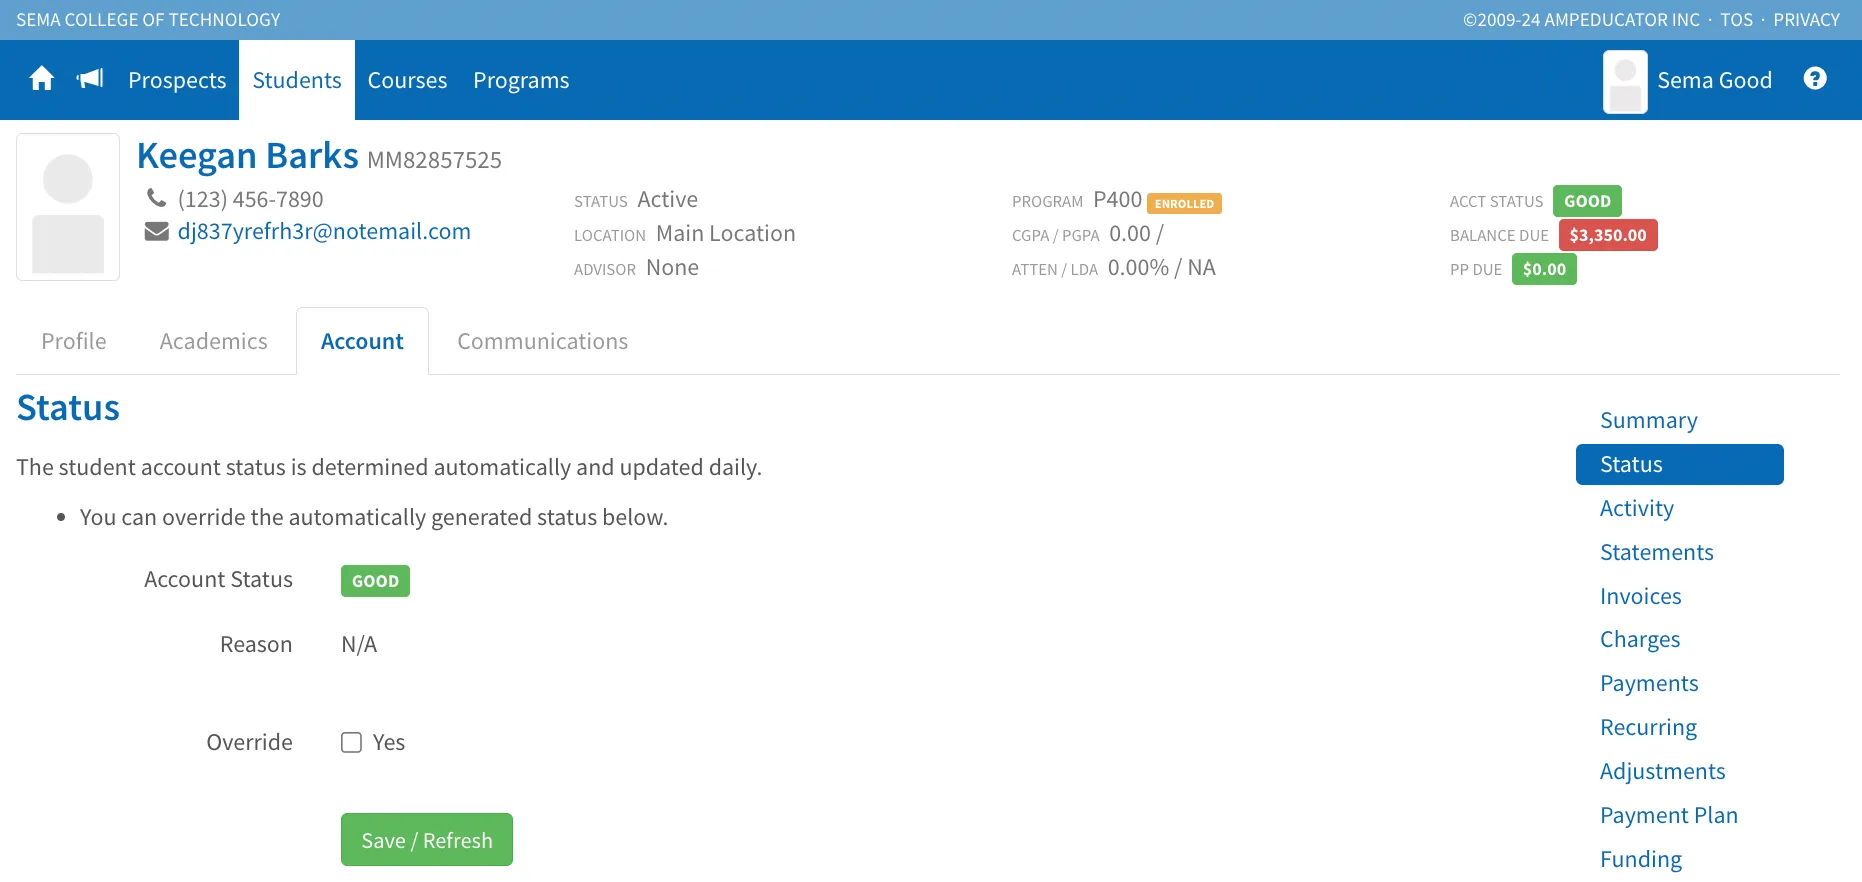Click the $3,350.00 balance due badge
This screenshot has width=1862, height=882.
coord(1608,235)
